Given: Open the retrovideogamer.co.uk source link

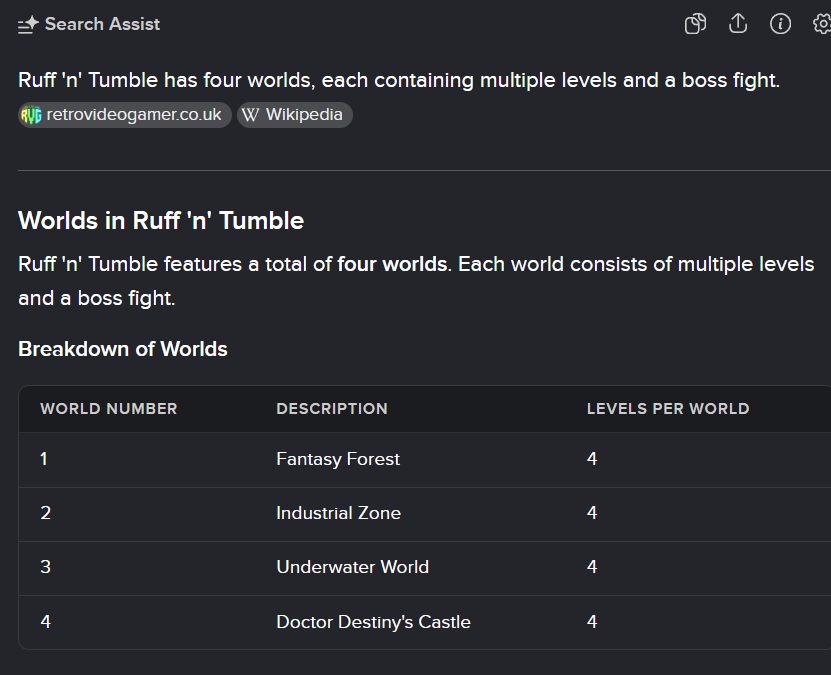Looking at the screenshot, I should [134, 115].
